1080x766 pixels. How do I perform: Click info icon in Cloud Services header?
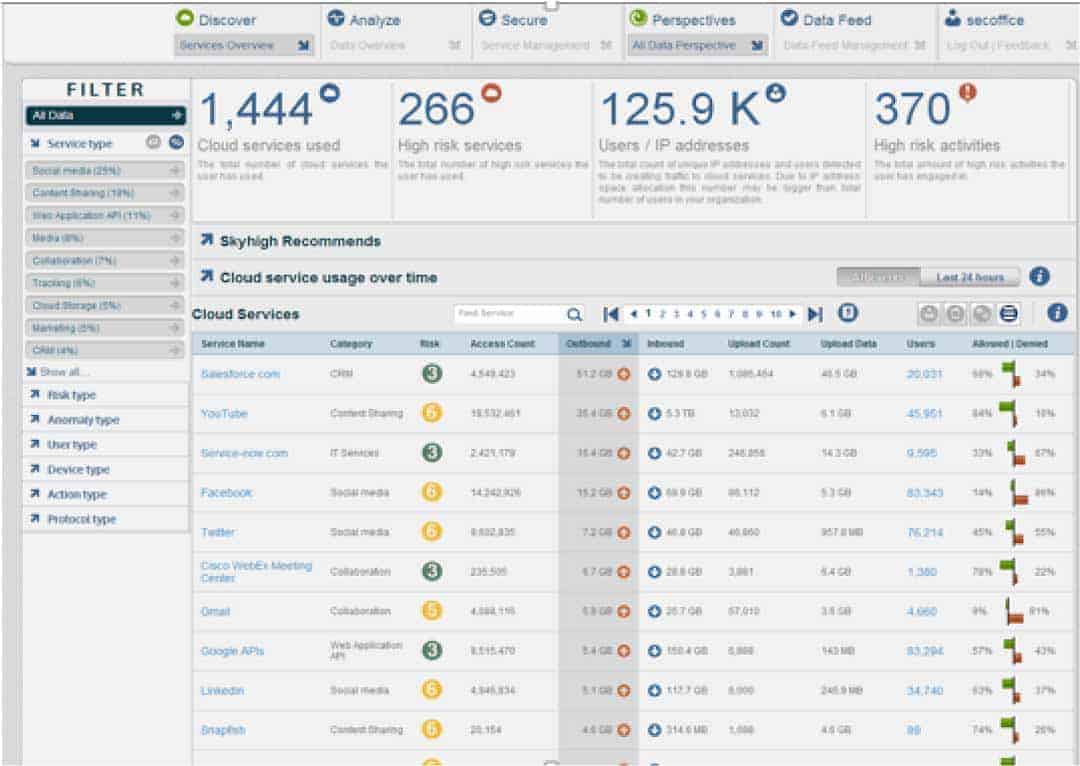[x=1057, y=313]
